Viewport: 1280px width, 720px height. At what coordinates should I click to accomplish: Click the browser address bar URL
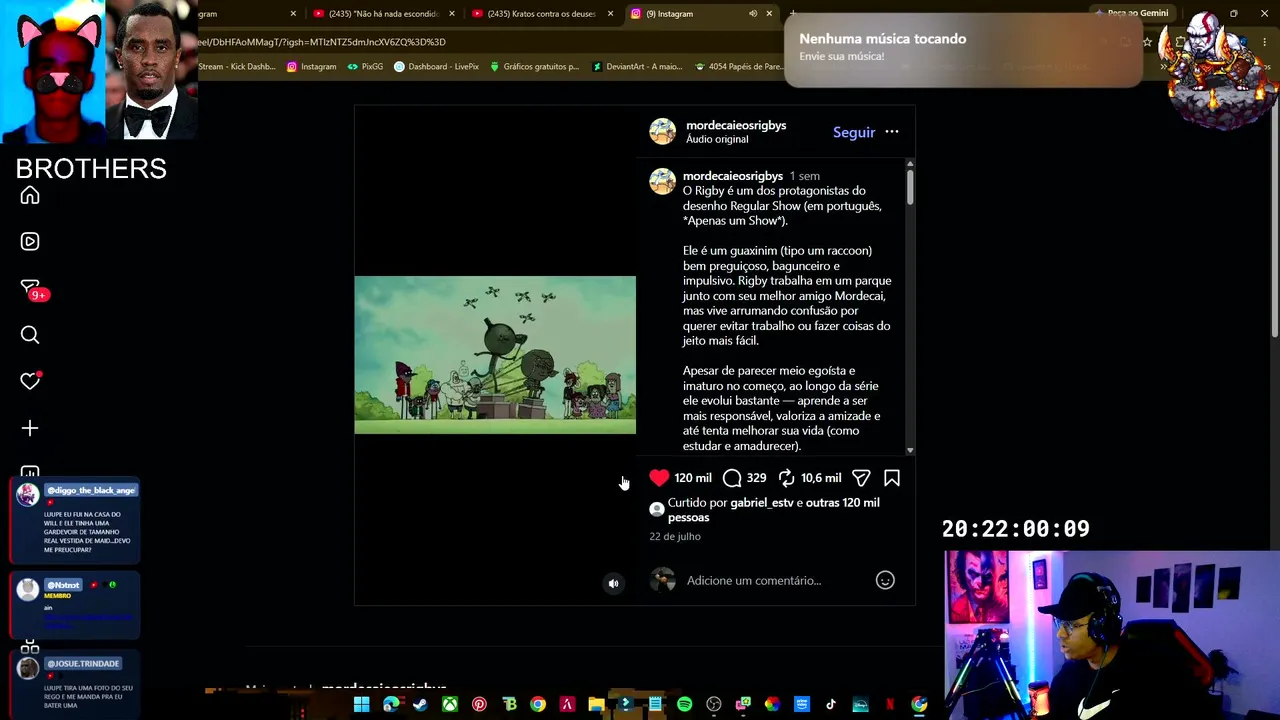click(x=322, y=42)
